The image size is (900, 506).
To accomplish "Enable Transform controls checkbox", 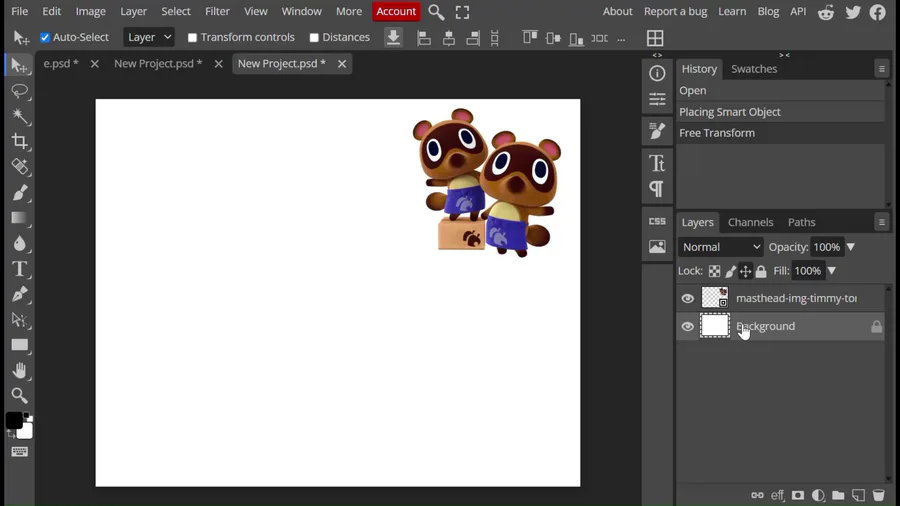I will click(x=192, y=38).
